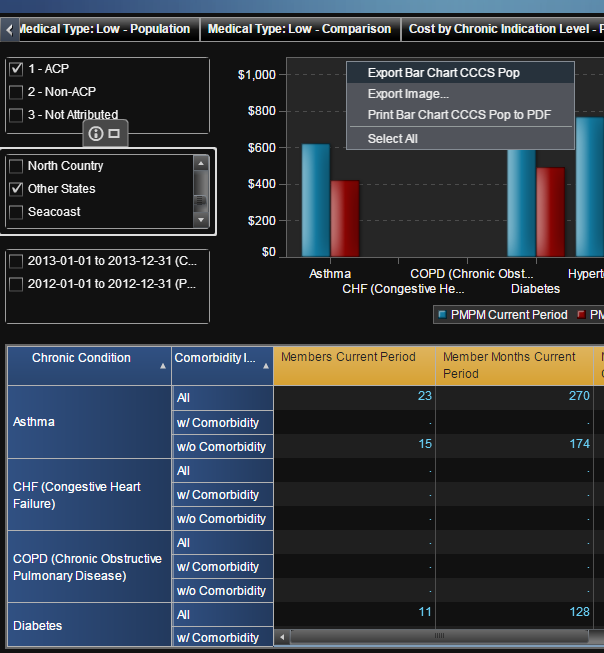The image size is (604, 653).
Task: Click the Members Current Period column header
Action: (354, 366)
